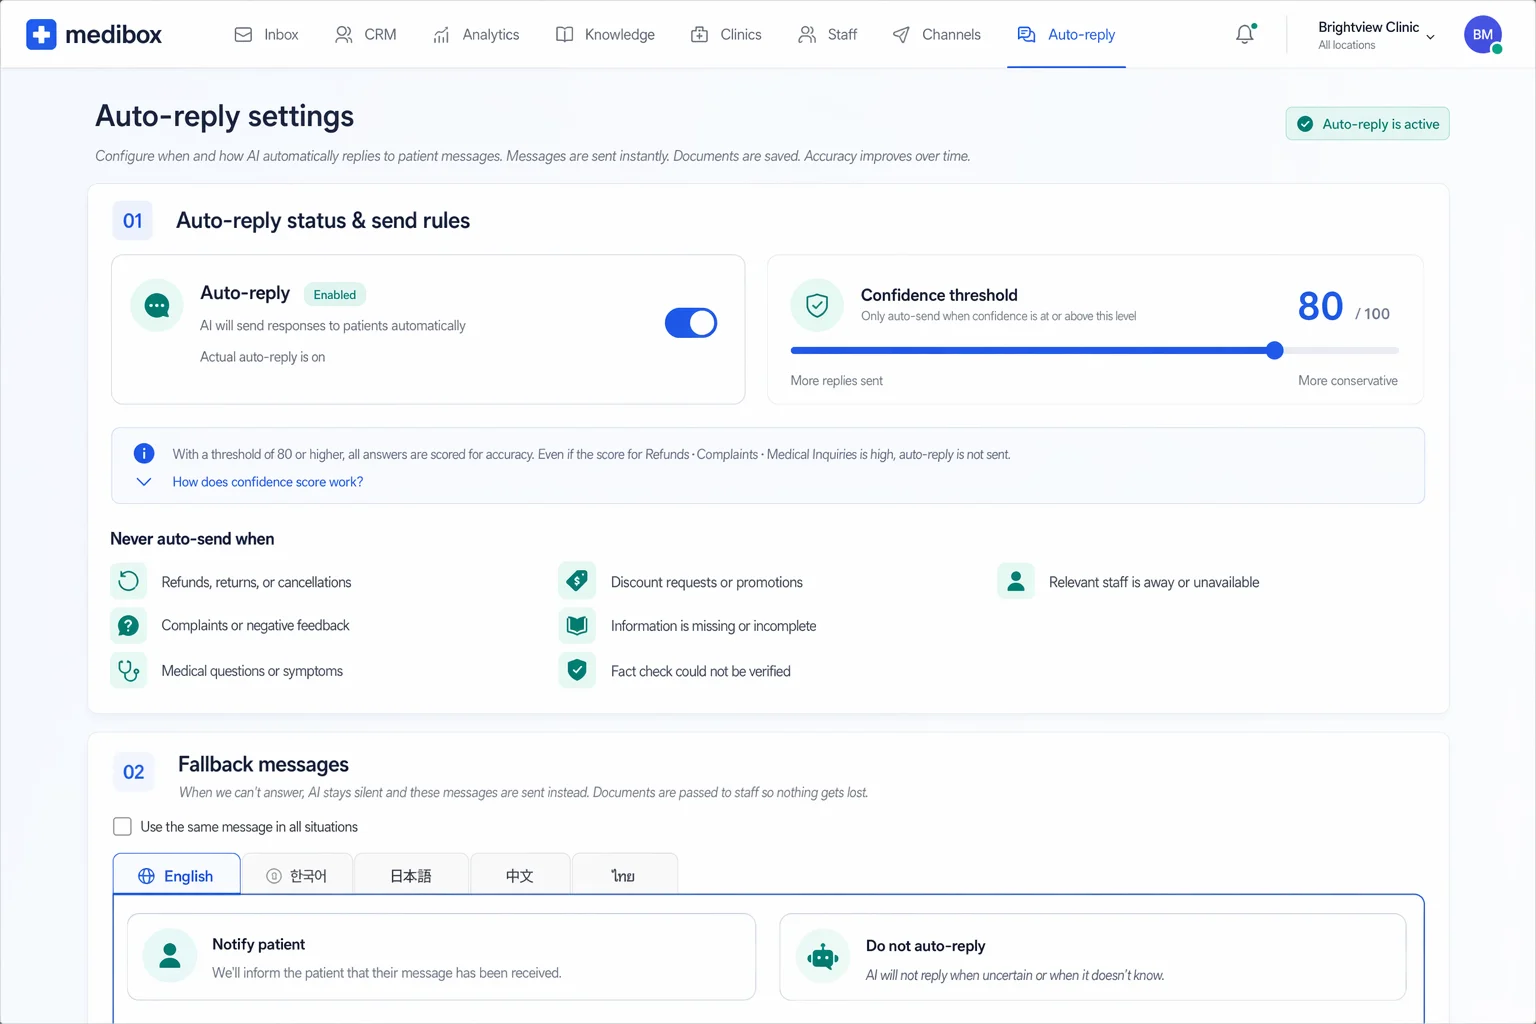Click the stethoscope icon for Medical questions
1536x1024 pixels.
point(129,670)
